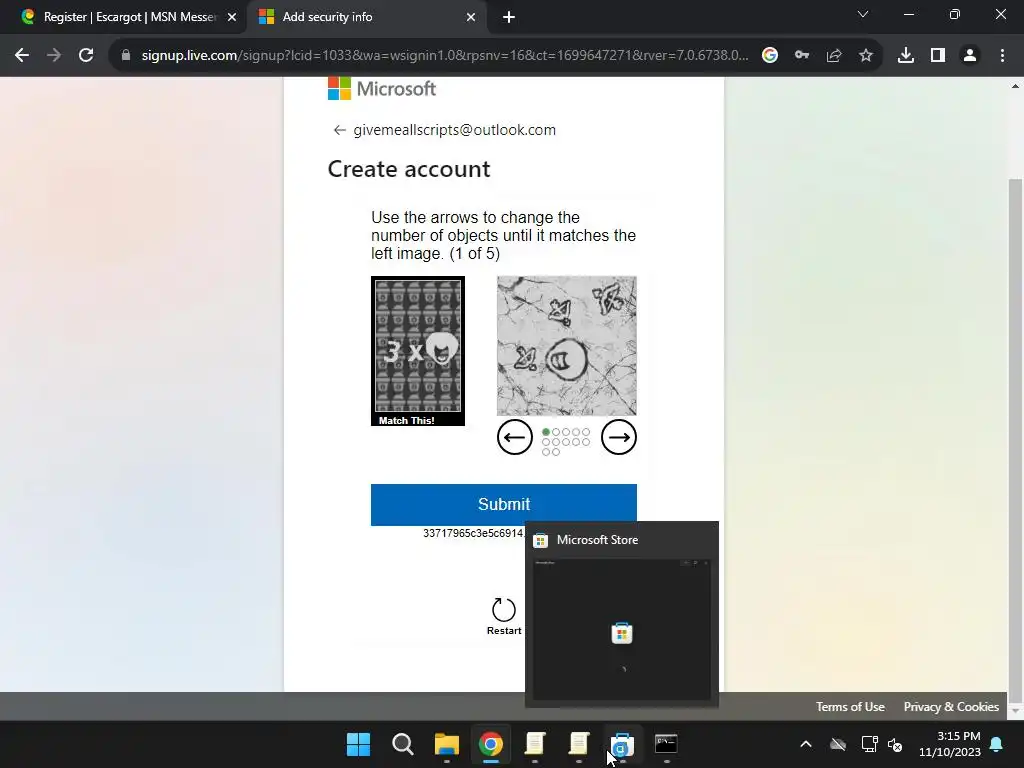The width and height of the screenshot is (1024, 768).
Task: Click the captcha objects image
Action: 567,345
